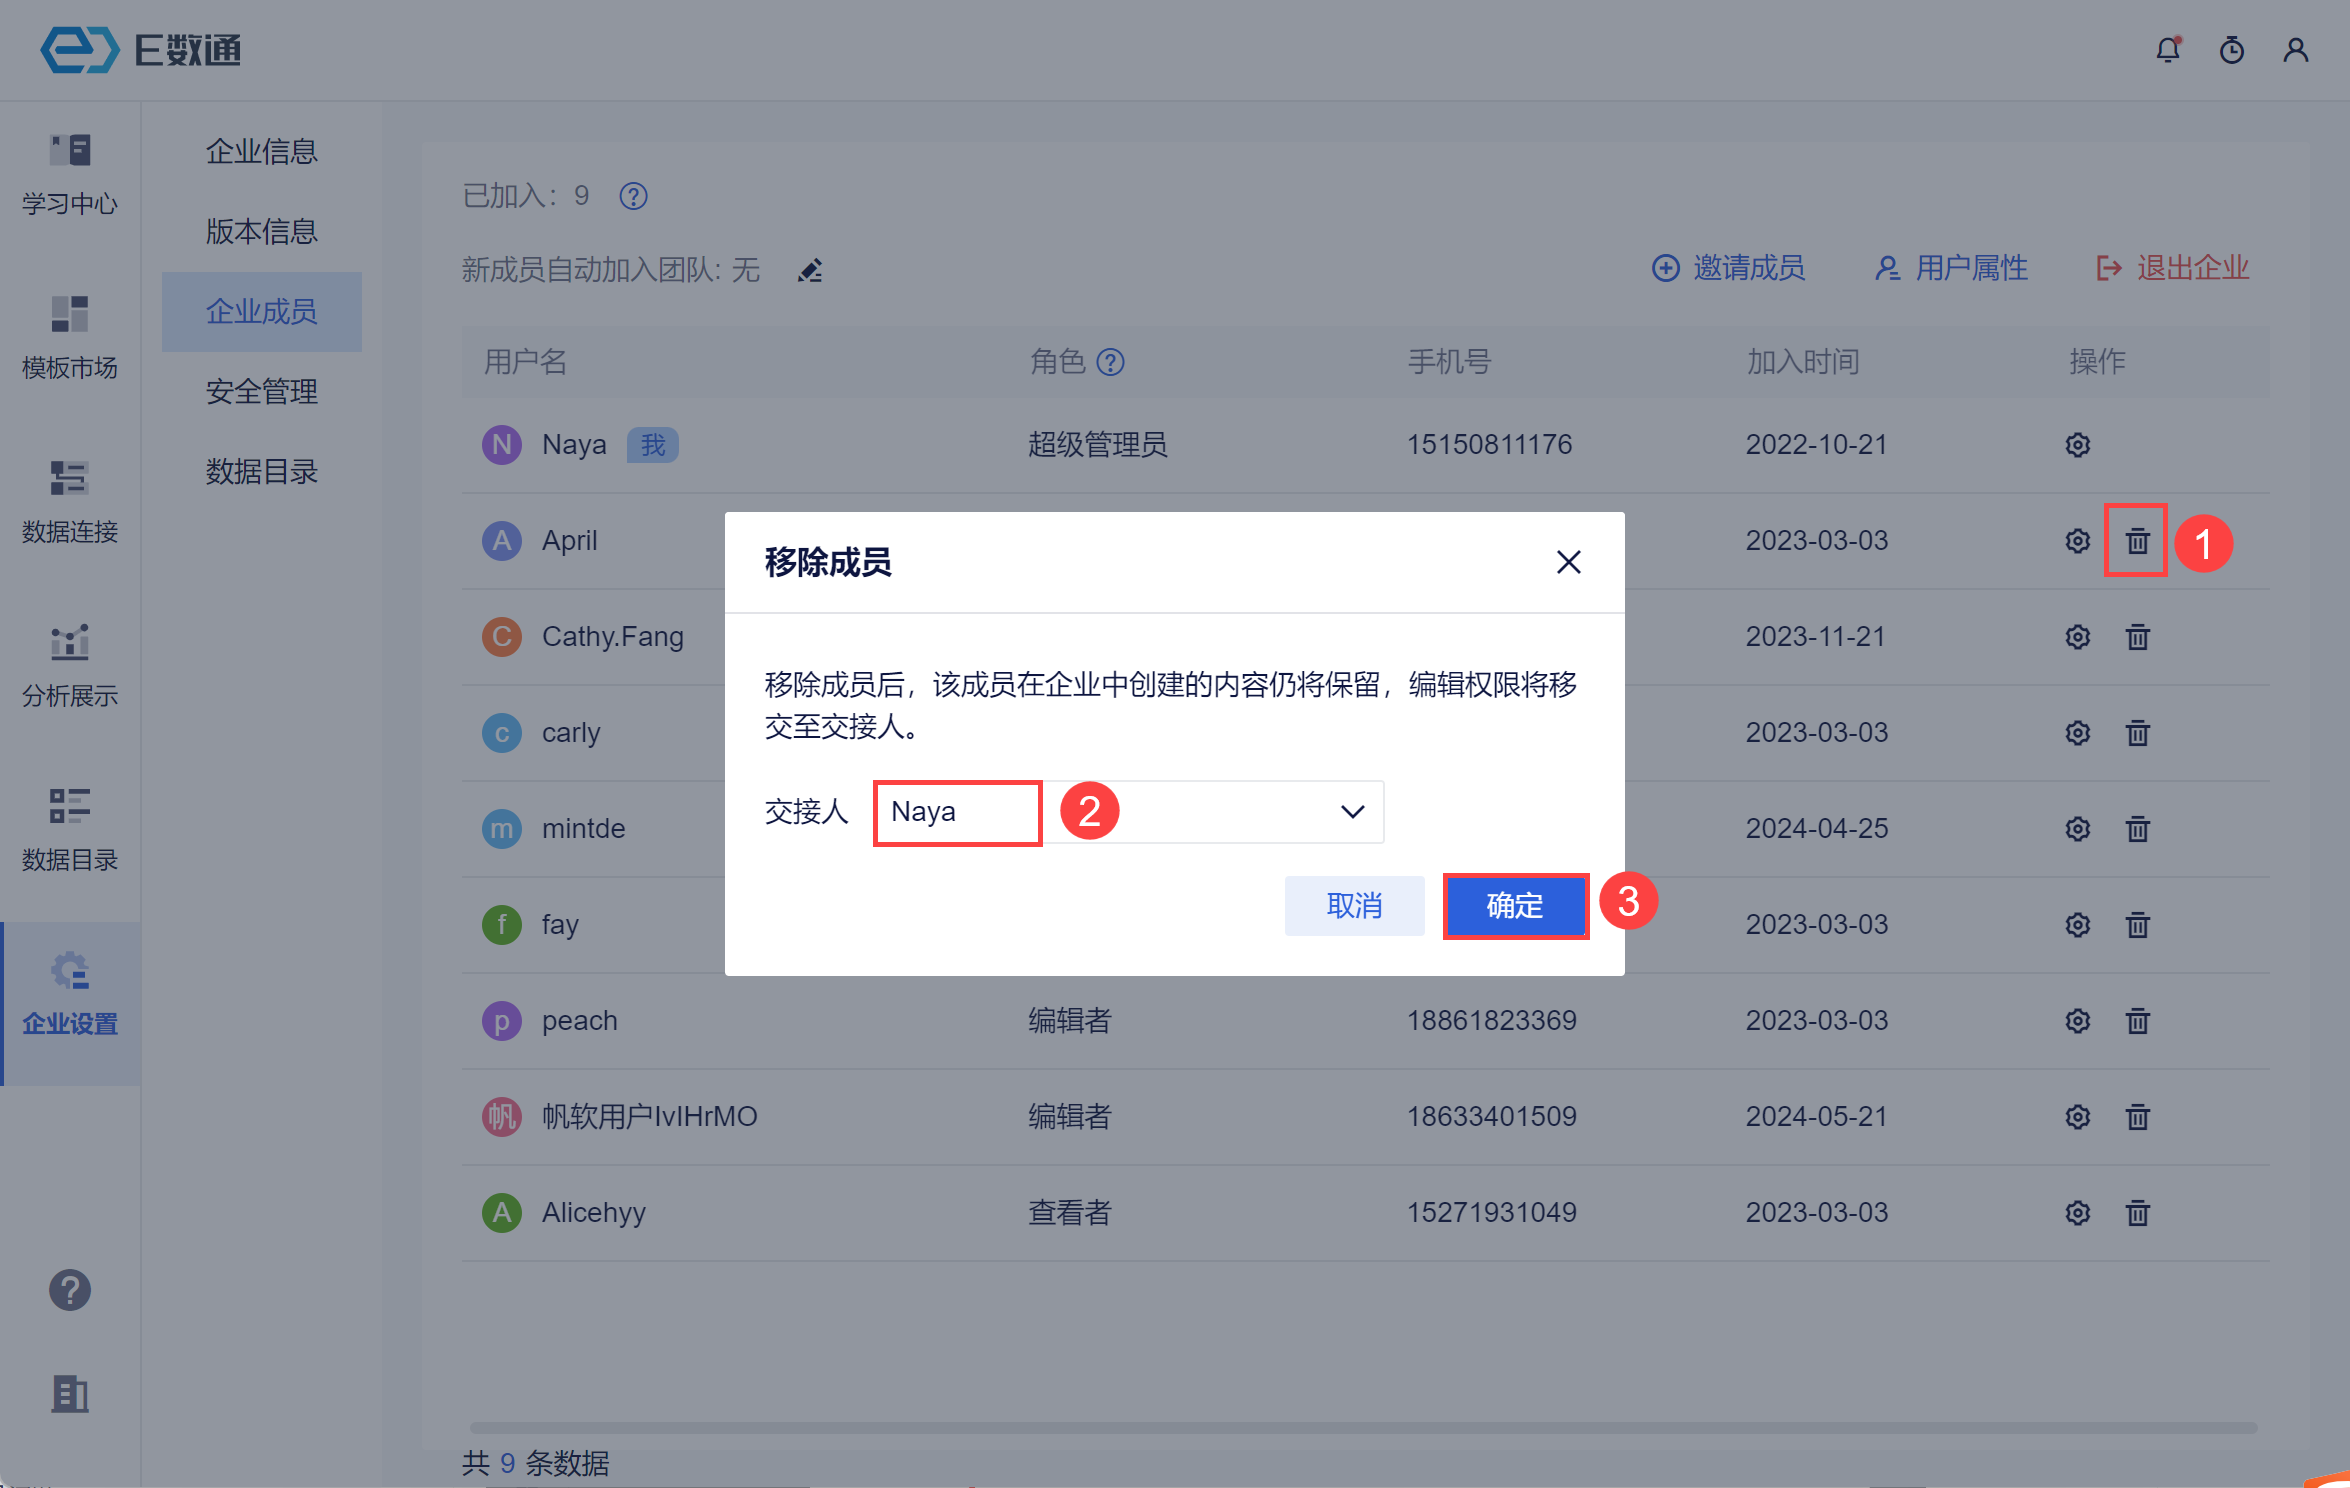Click the notification bell icon
The image size is (2350, 1488).
pyautogui.click(x=2167, y=50)
